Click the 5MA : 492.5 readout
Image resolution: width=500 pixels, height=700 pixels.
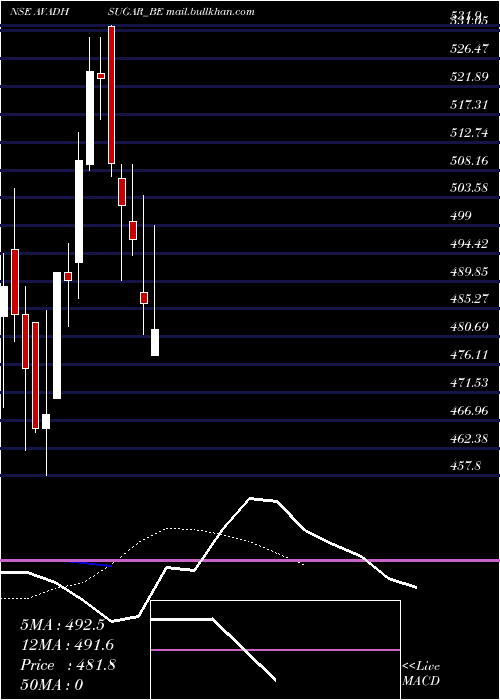tap(62, 625)
